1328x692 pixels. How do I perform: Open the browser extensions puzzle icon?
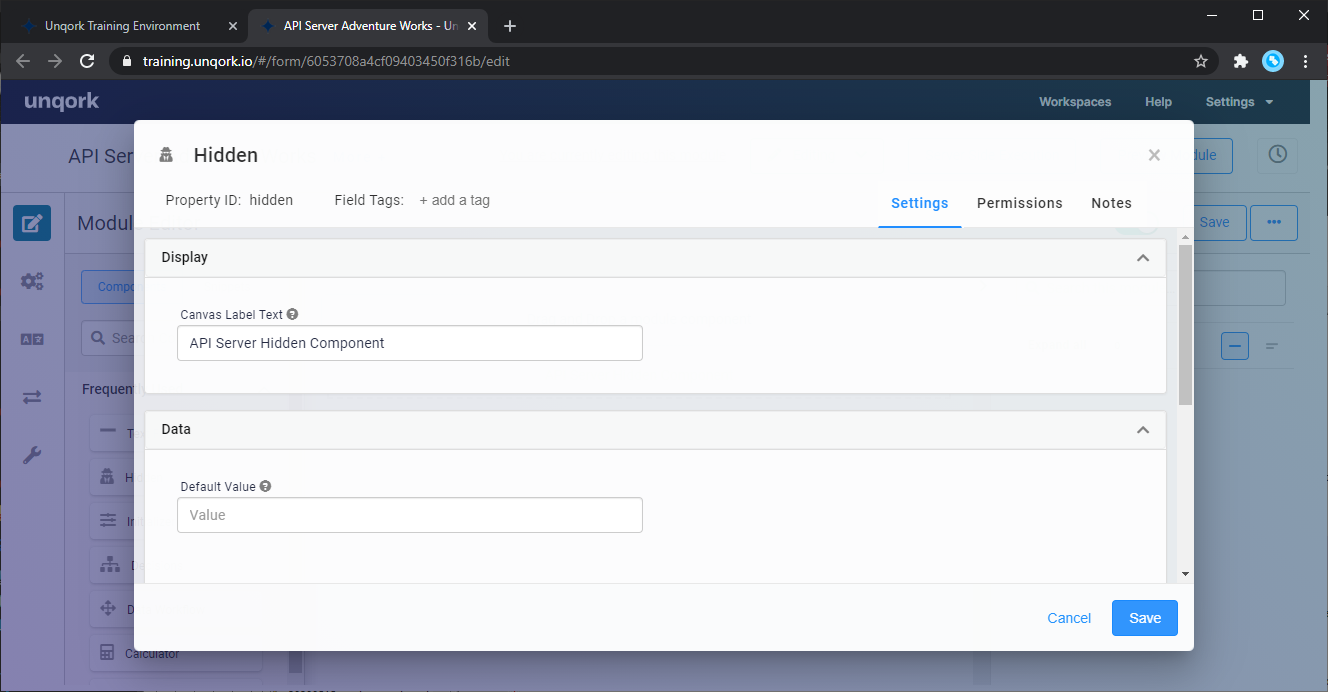1241,61
